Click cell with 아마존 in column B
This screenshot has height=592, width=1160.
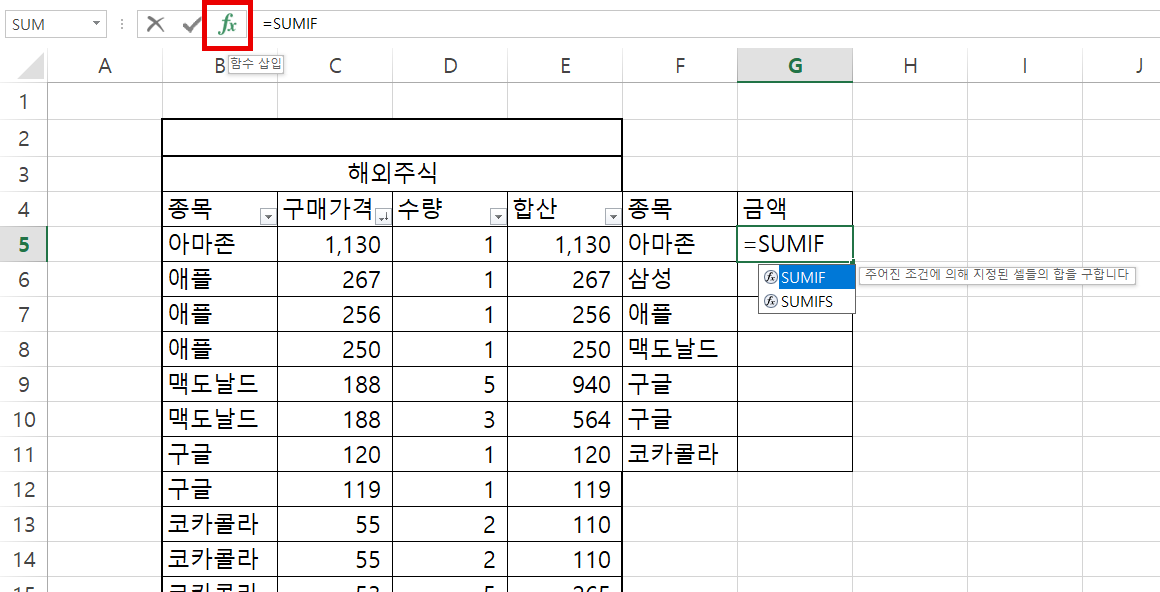coord(220,243)
